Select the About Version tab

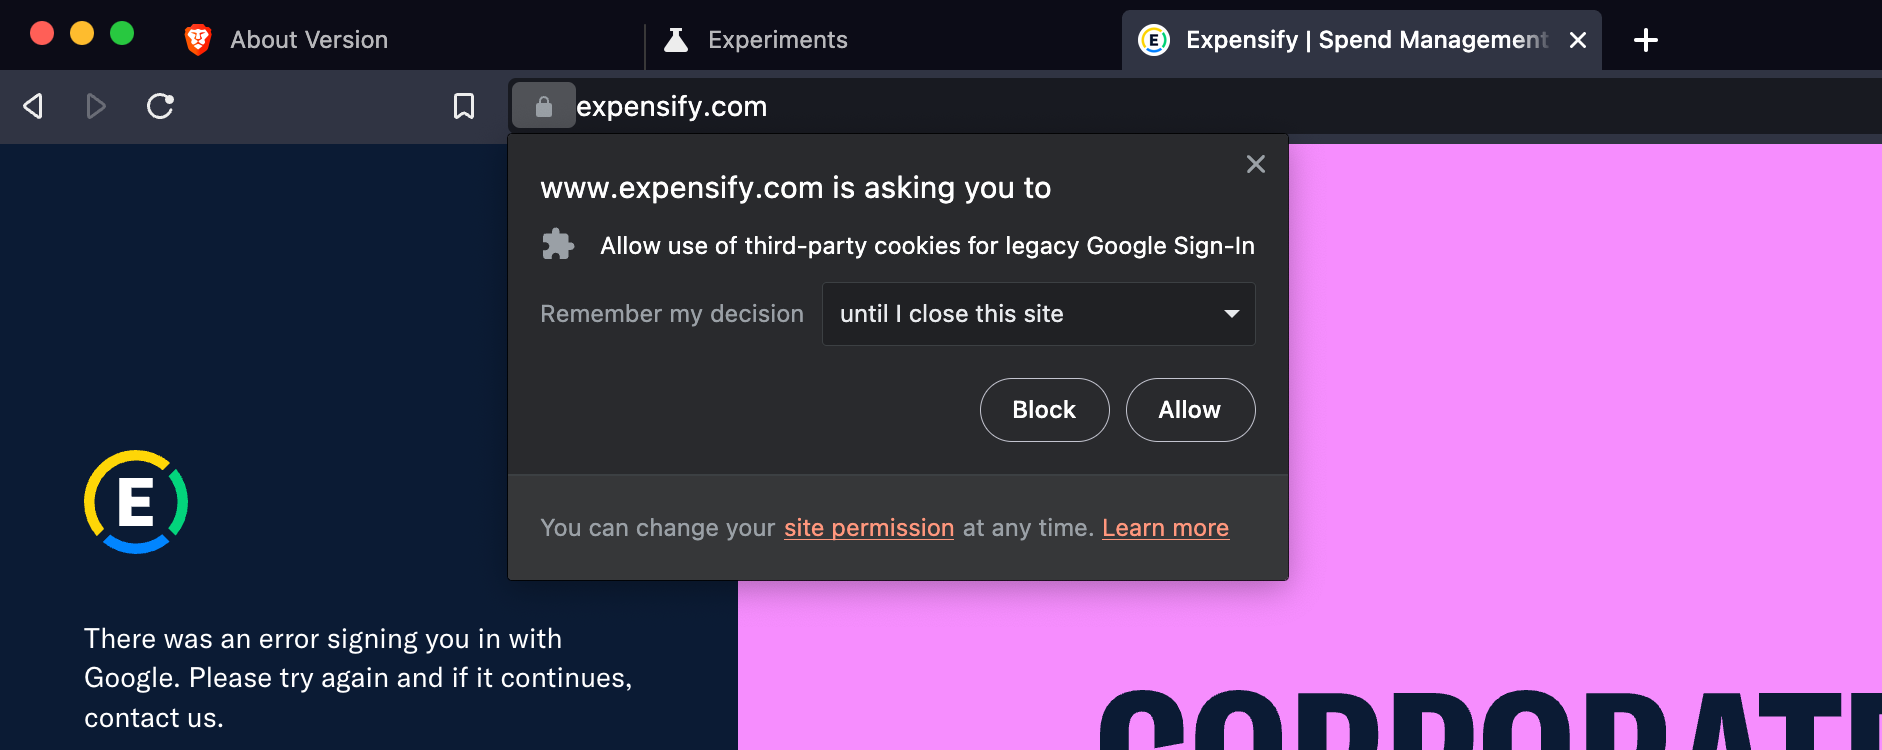(309, 39)
